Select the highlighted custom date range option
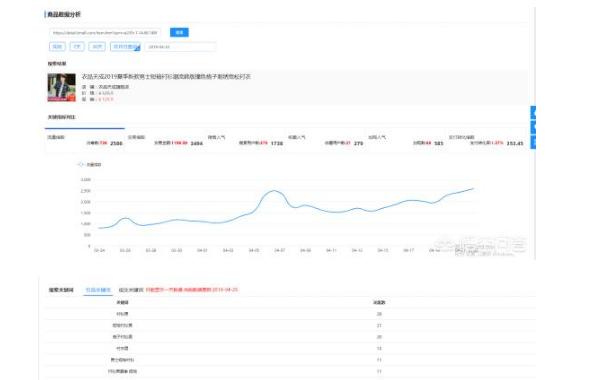Image resolution: width=592 pixels, height=380 pixels. pyautogui.click(x=125, y=46)
